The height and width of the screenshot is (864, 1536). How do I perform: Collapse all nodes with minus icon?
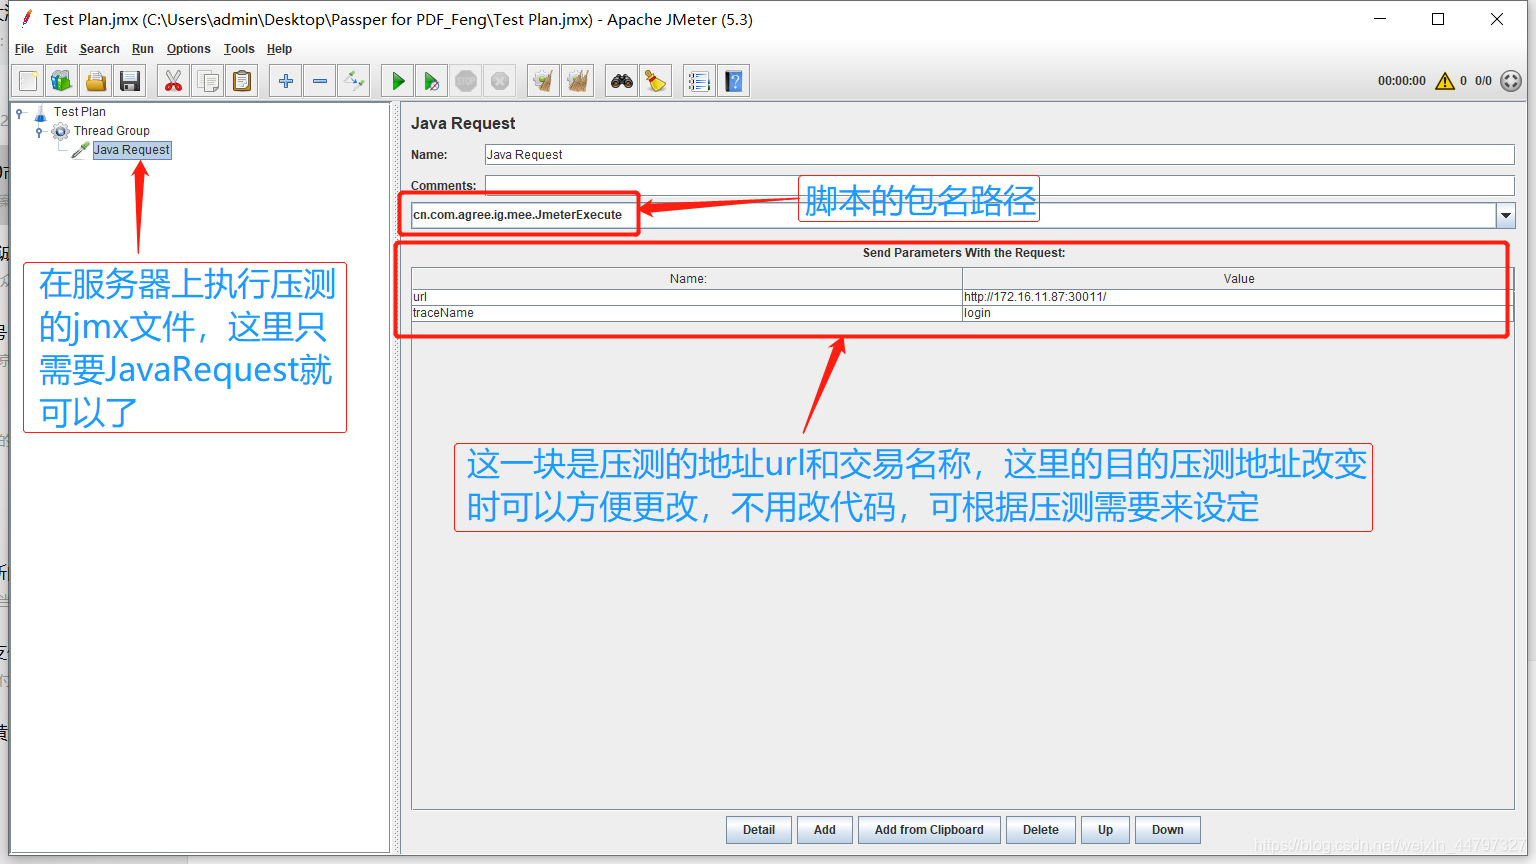pyautogui.click(x=320, y=81)
